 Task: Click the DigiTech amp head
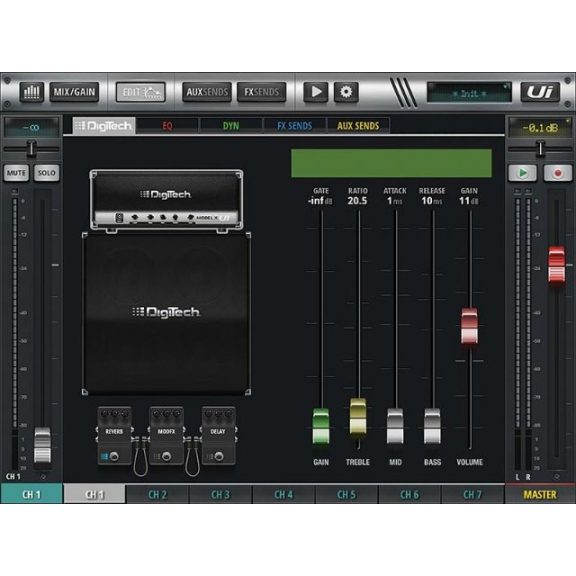coord(166,200)
